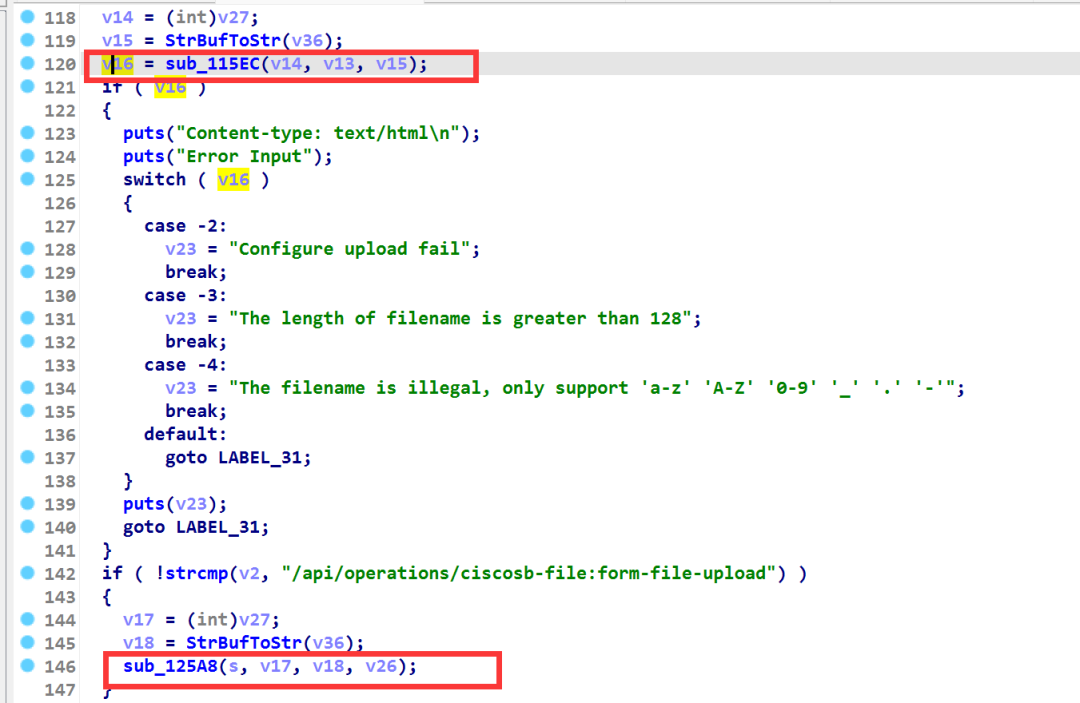Select argument s in sub_125A8 call
Image resolution: width=1080 pixels, height=703 pixels.
(233, 666)
